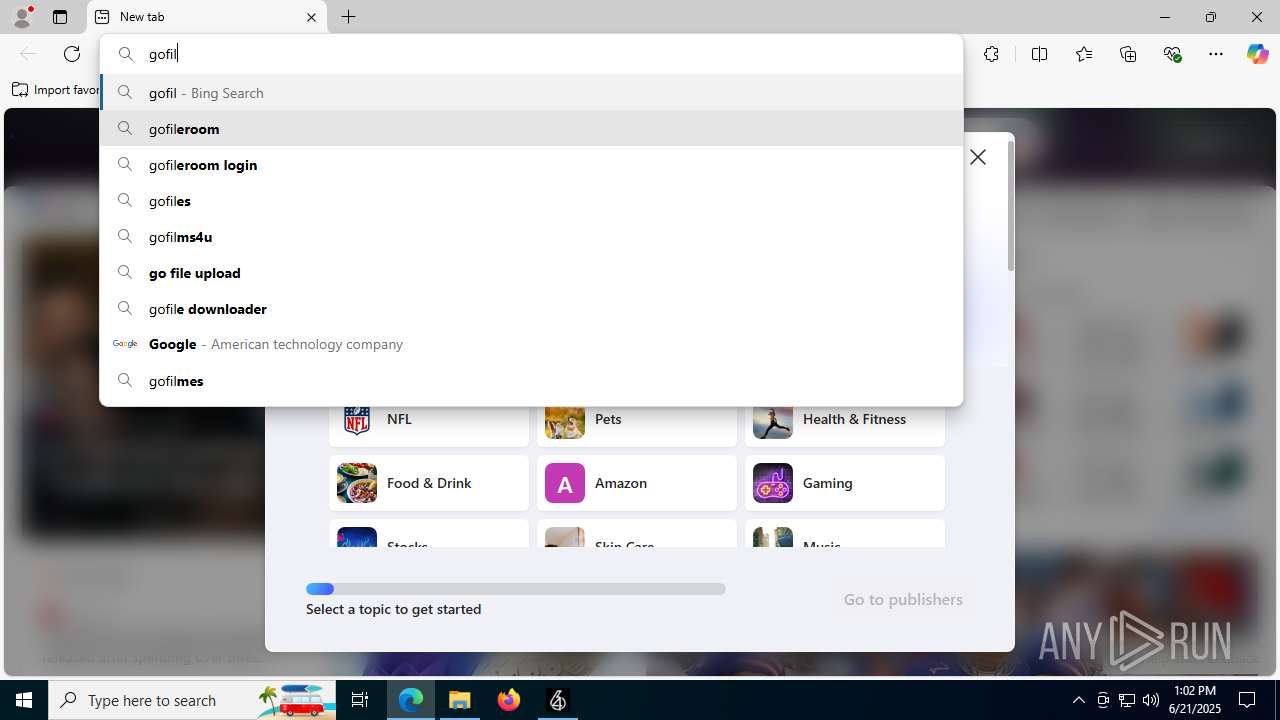Click the address bar containing gofil
This screenshot has width=1280, height=720.
[531, 54]
